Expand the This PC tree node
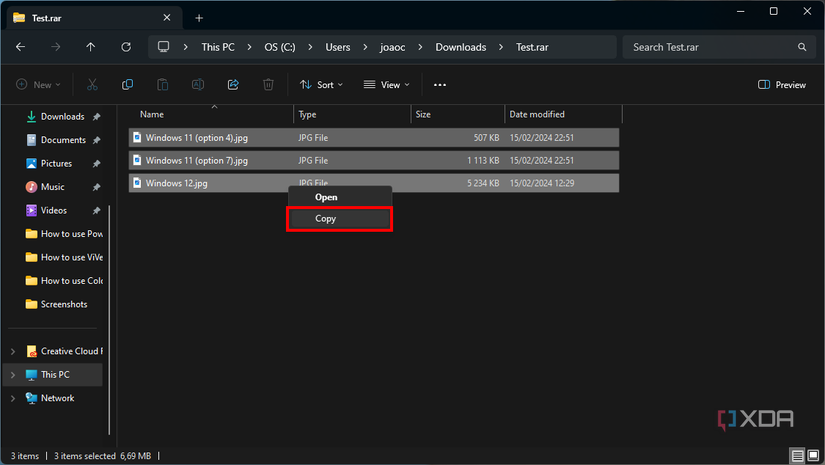825x465 pixels. tap(13, 375)
